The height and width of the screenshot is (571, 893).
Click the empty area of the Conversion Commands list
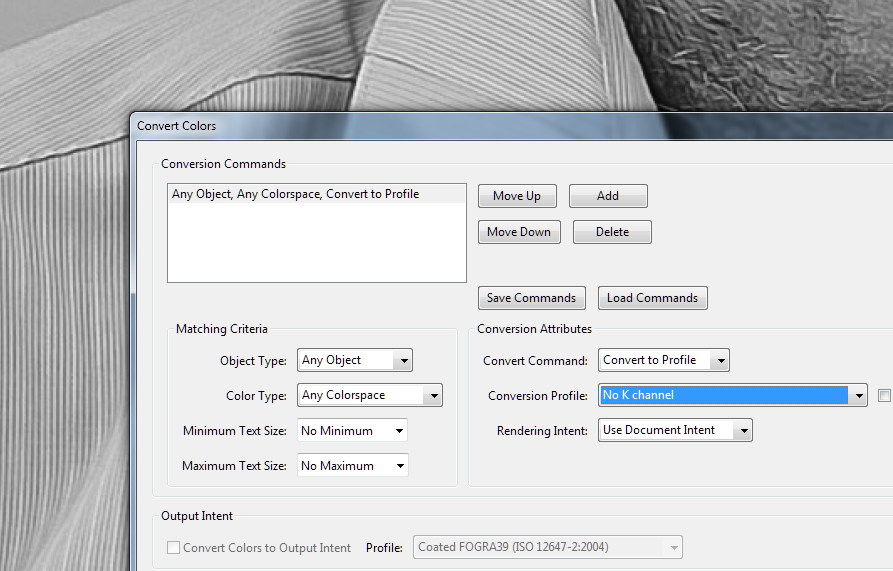click(317, 242)
